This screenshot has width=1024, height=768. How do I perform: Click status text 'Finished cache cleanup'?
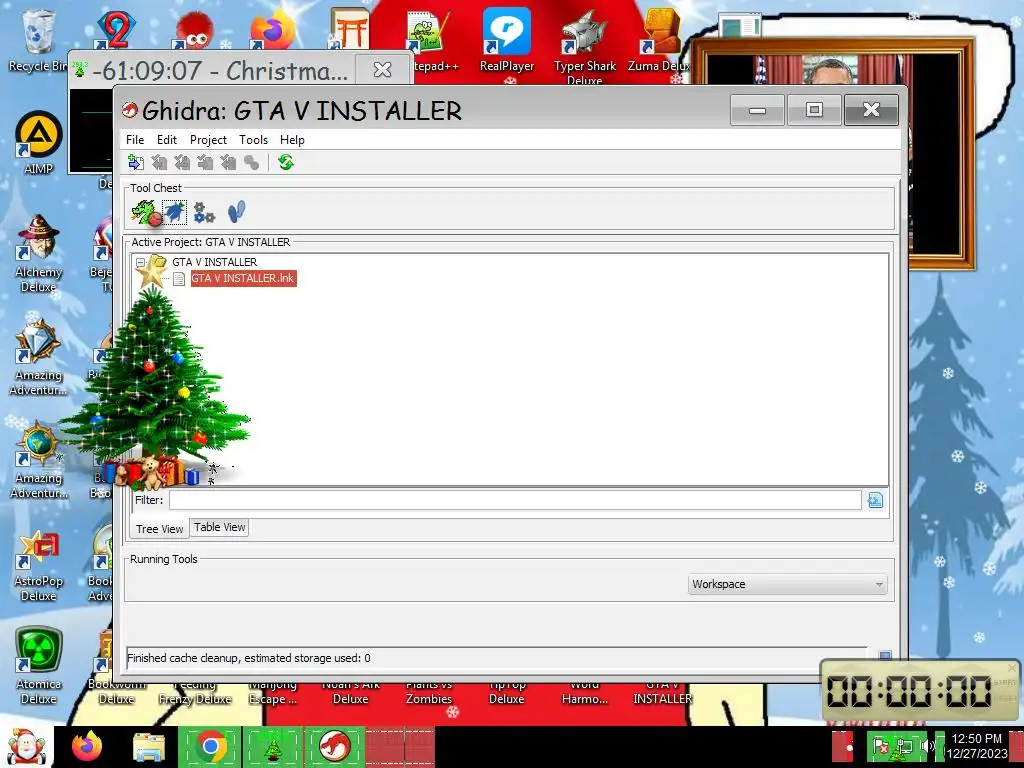(248, 658)
